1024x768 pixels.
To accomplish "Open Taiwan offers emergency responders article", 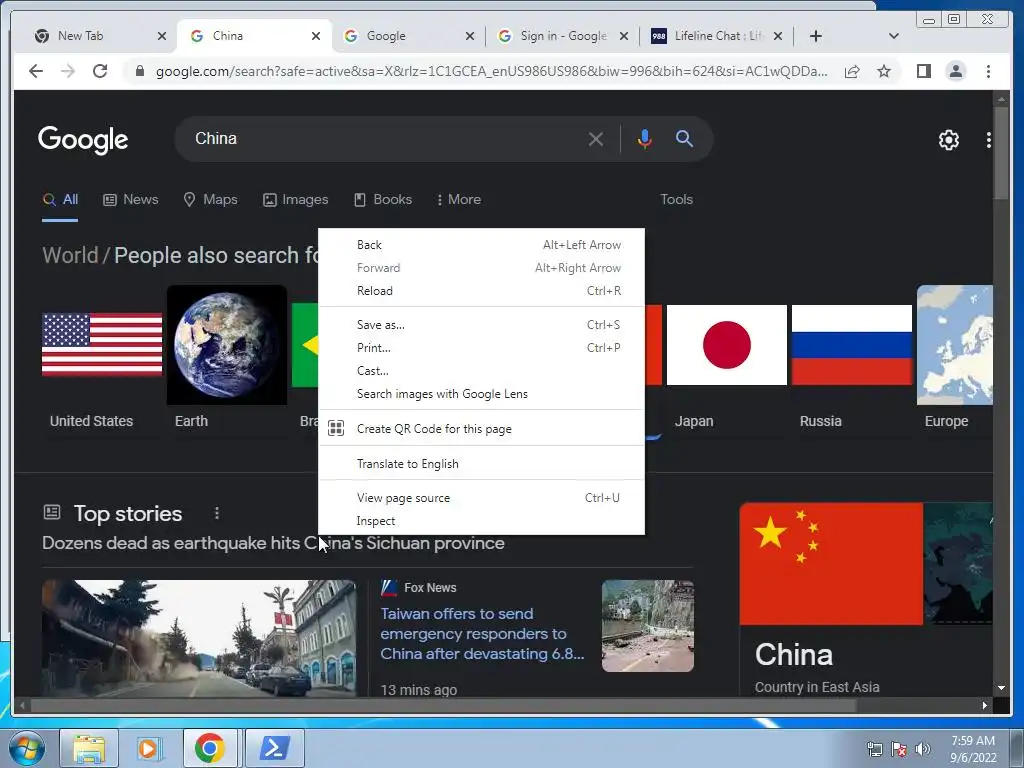I will point(482,633).
